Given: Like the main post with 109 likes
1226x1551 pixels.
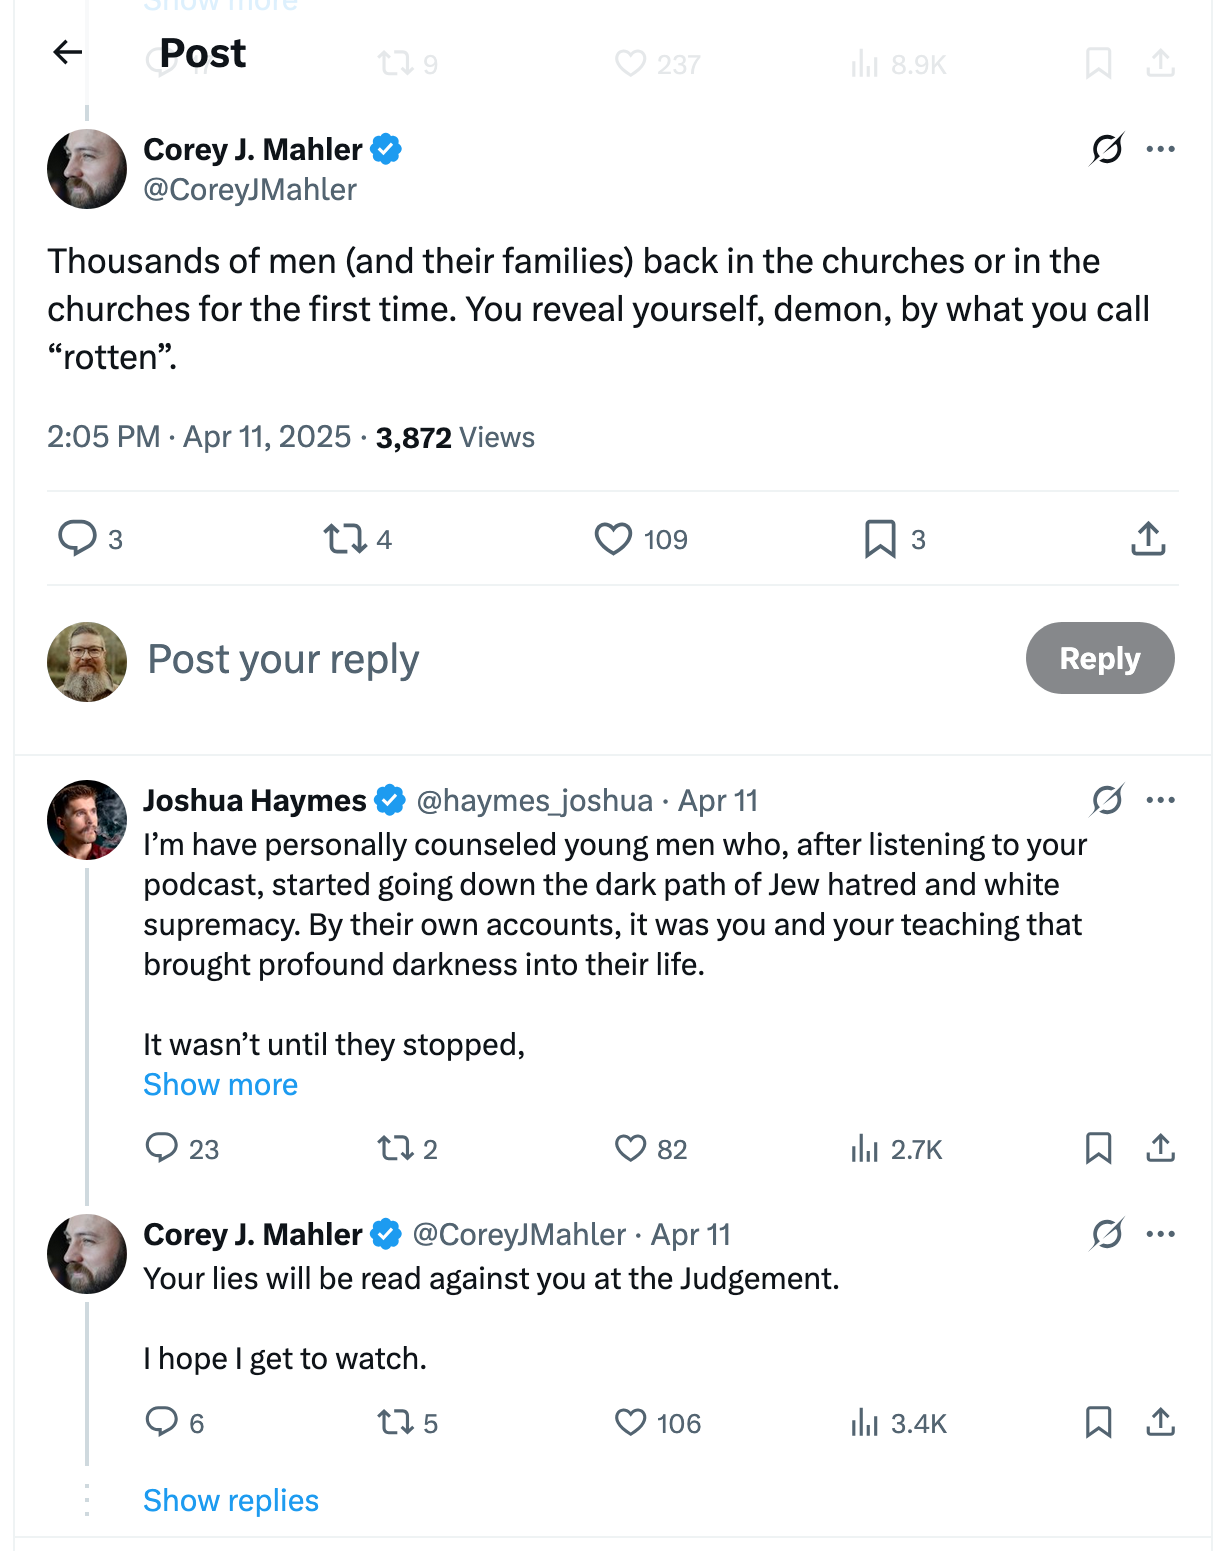Looking at the screenshot, I should pos(613,539).
